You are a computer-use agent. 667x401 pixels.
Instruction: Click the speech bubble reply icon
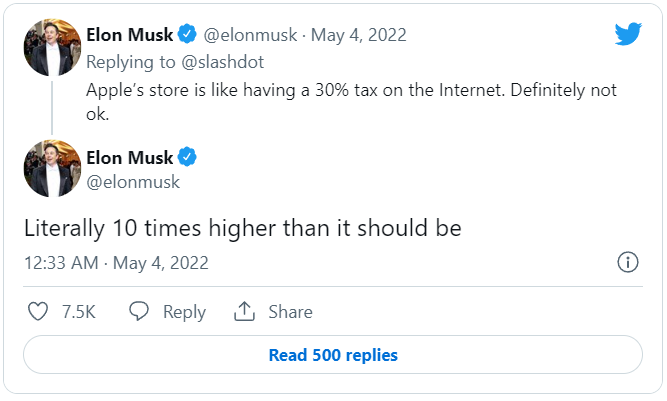point(140,312)
